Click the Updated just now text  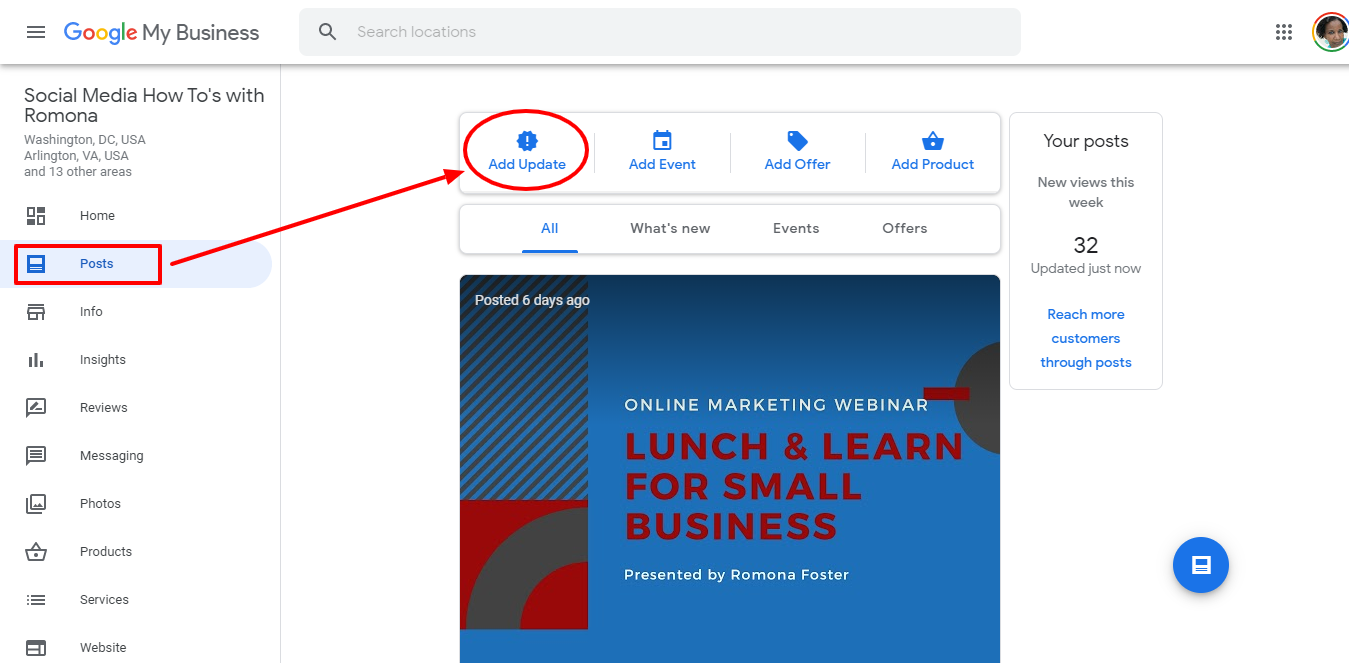click(x=1086, y=269)
